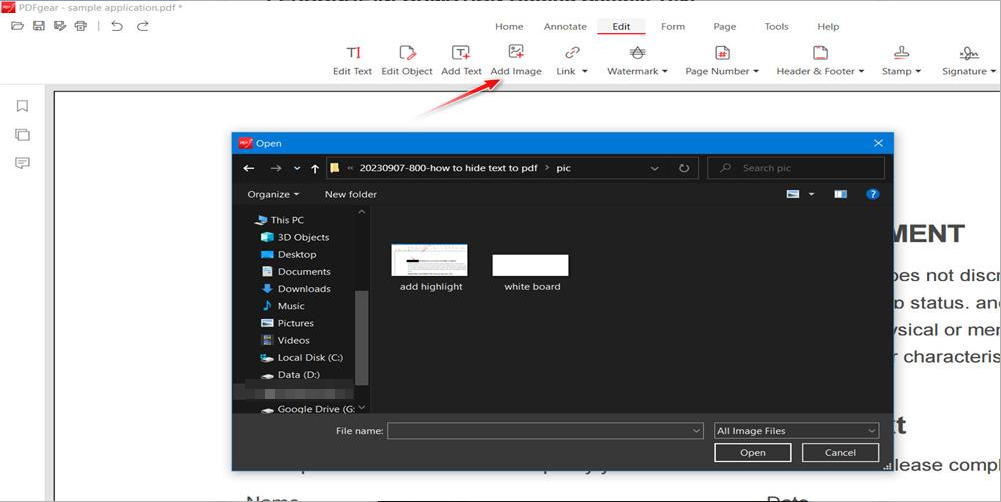The height and width of the screenshot is (502, 1001).
Task: Click the Search pic field
Action: tap(796, 168)
